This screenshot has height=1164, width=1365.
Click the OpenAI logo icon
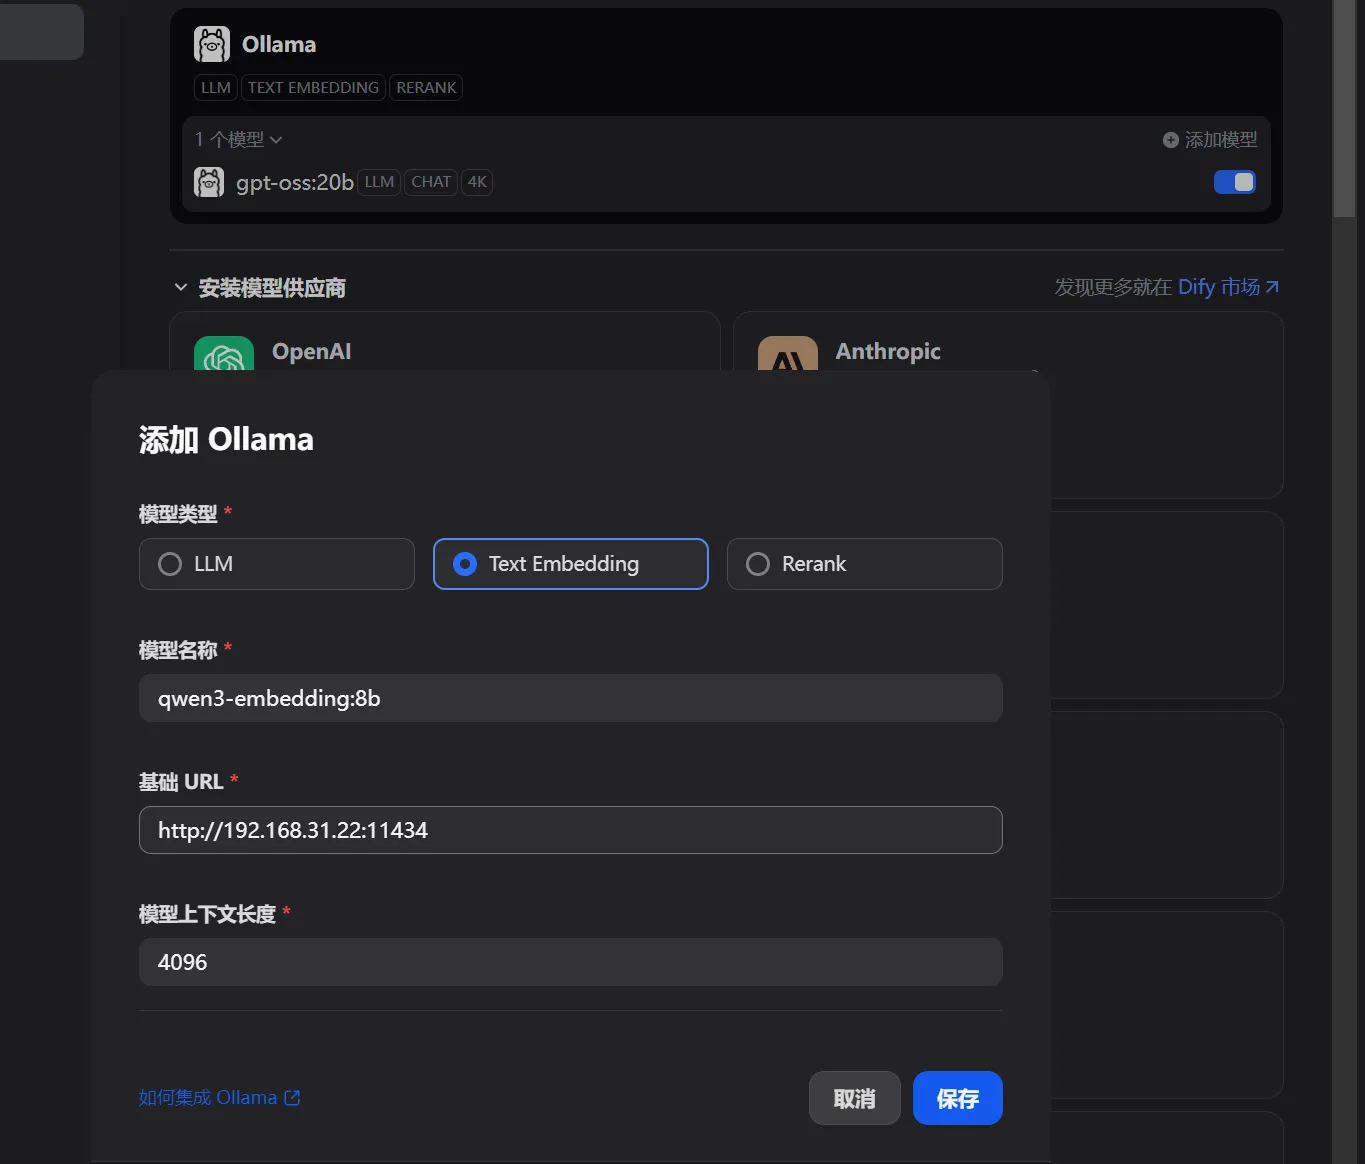coord(224,355)
